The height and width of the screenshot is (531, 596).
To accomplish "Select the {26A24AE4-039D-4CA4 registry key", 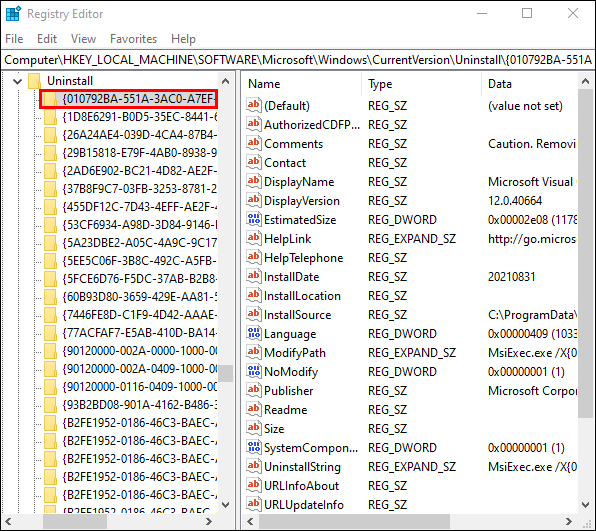I will (139, 135).
